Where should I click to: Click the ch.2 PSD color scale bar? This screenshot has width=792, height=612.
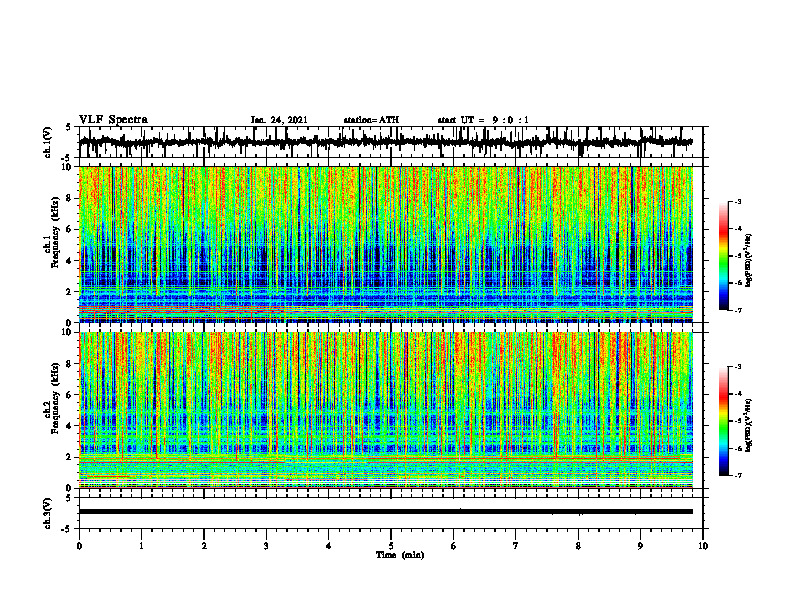[723, 421]
